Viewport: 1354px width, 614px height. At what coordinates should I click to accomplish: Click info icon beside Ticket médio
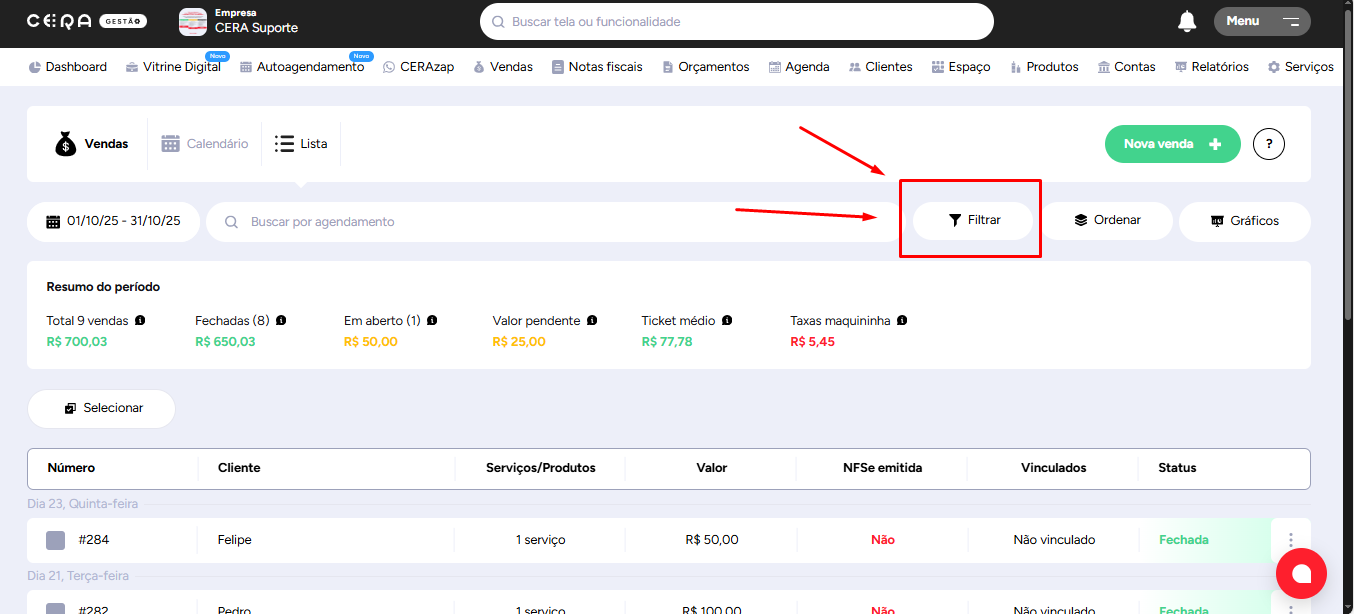[727, 321]
